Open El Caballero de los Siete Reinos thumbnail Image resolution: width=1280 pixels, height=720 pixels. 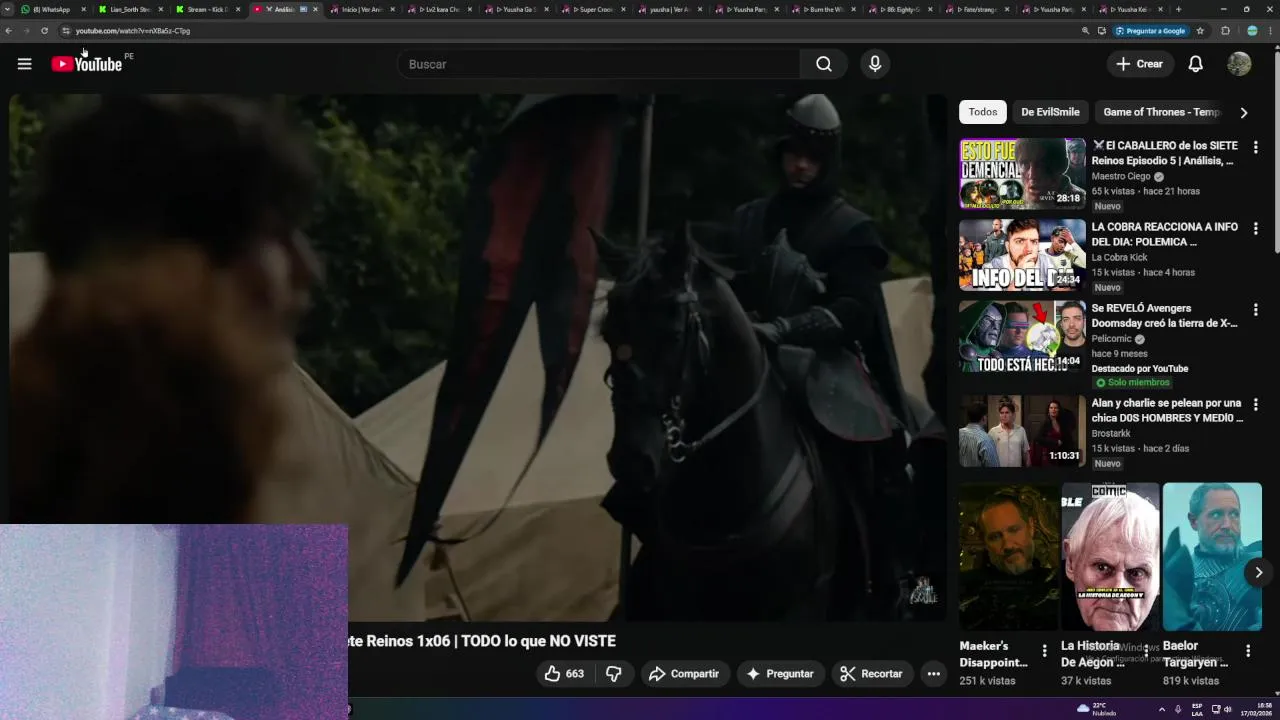click(x=1022, y=173)
